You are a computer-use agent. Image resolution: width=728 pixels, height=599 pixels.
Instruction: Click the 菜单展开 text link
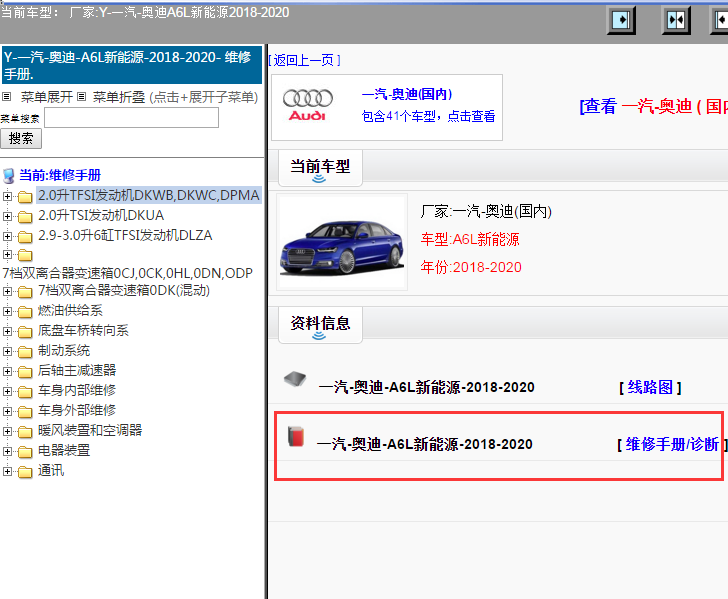coord(46,97)
